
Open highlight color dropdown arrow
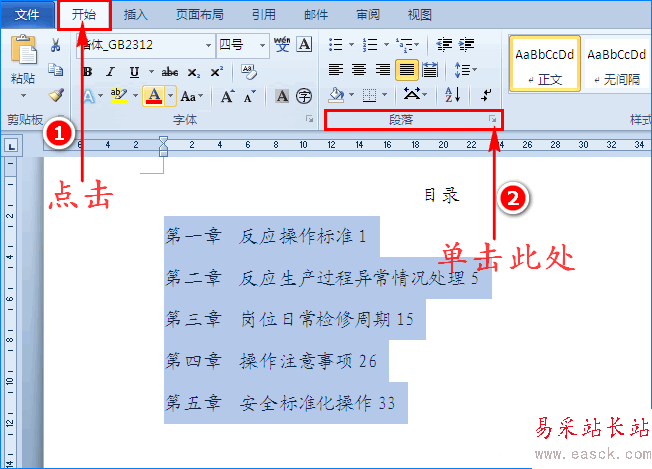tap(135, 96)
